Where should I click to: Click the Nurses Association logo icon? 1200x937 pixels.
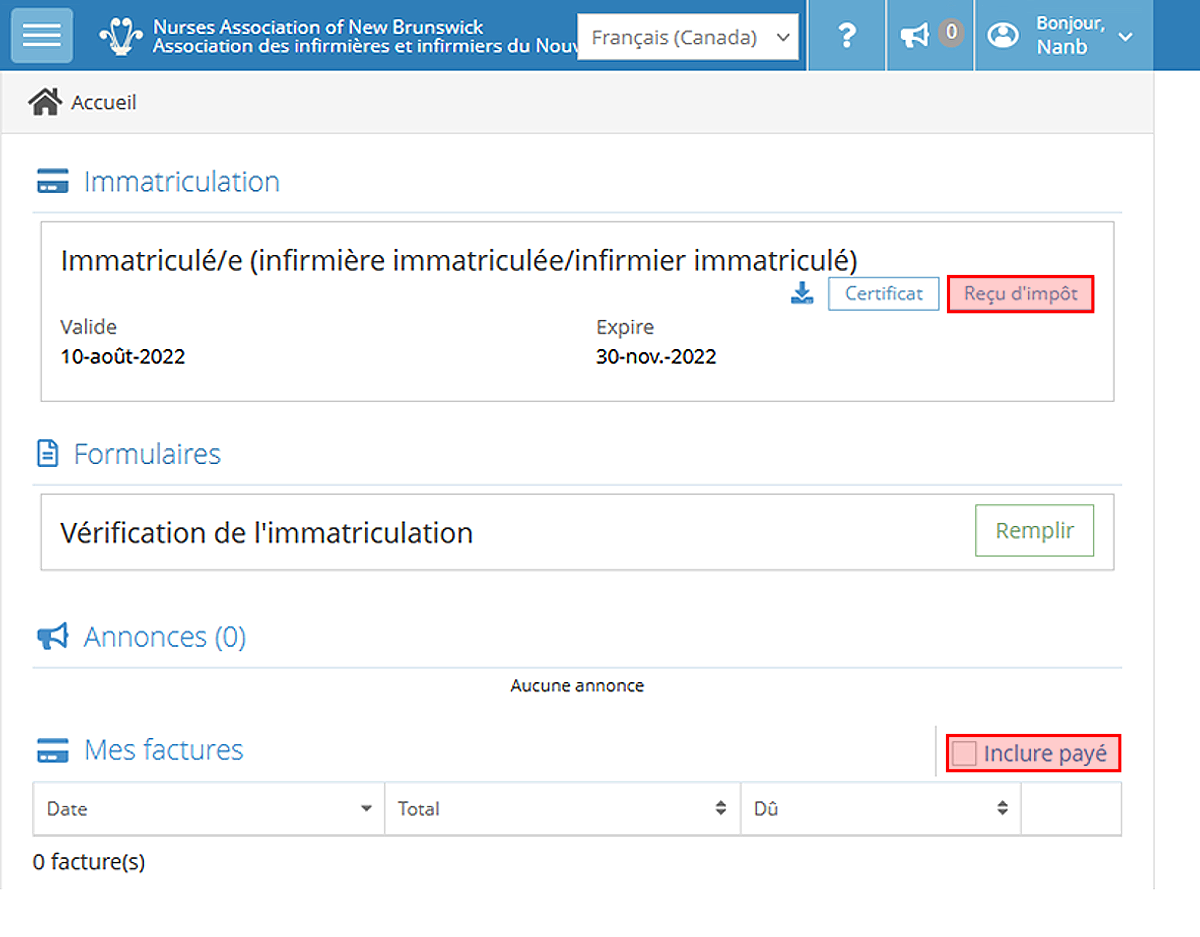click(x=121, y=36)
